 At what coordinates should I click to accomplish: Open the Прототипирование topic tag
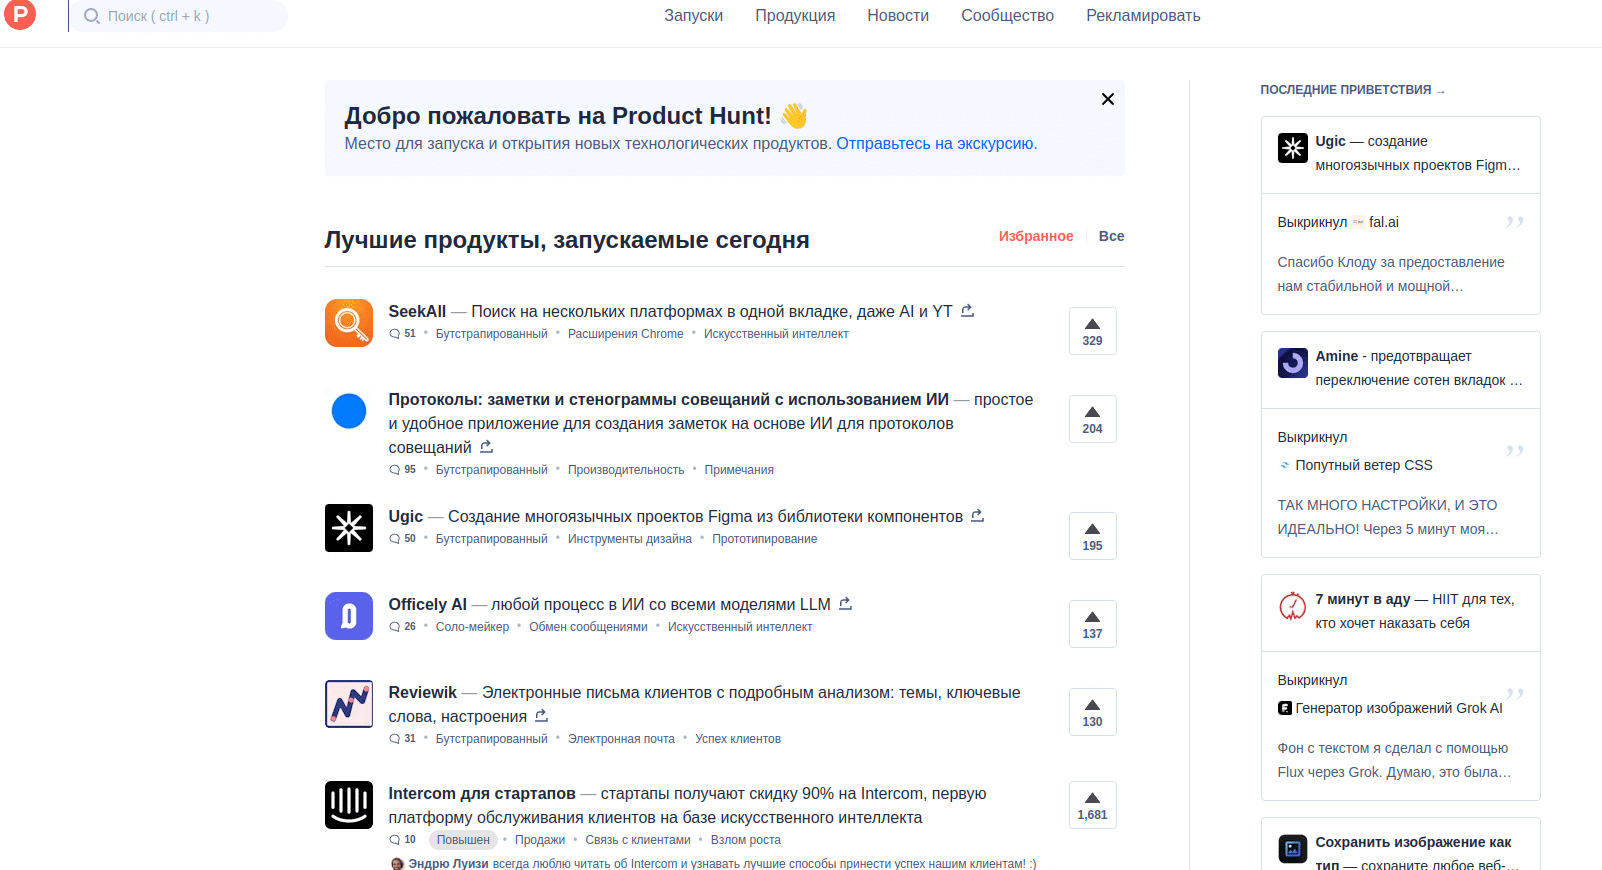[764, 539]
